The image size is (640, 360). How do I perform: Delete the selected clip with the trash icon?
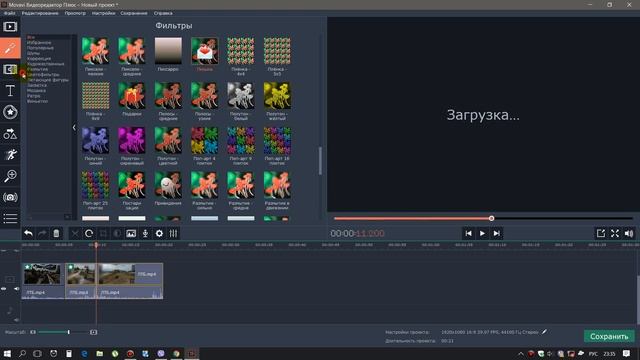(x=56, y=233)
